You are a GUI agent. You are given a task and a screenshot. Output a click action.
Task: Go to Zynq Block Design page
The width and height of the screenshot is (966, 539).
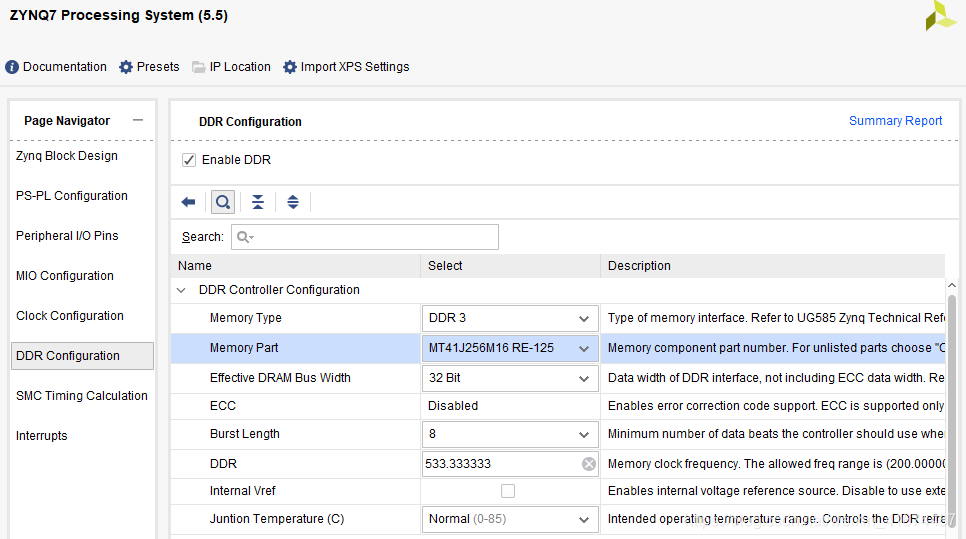[x=67, y=156]
